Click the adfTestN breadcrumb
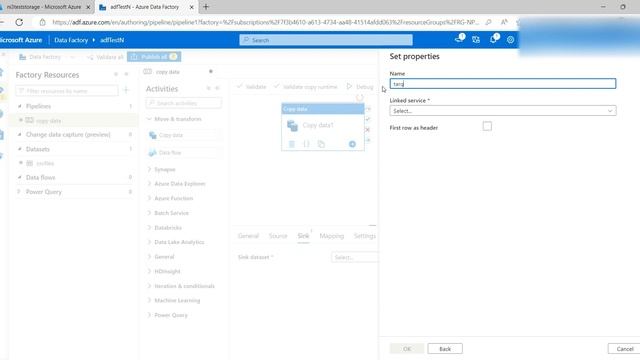 tap(112, 40)
